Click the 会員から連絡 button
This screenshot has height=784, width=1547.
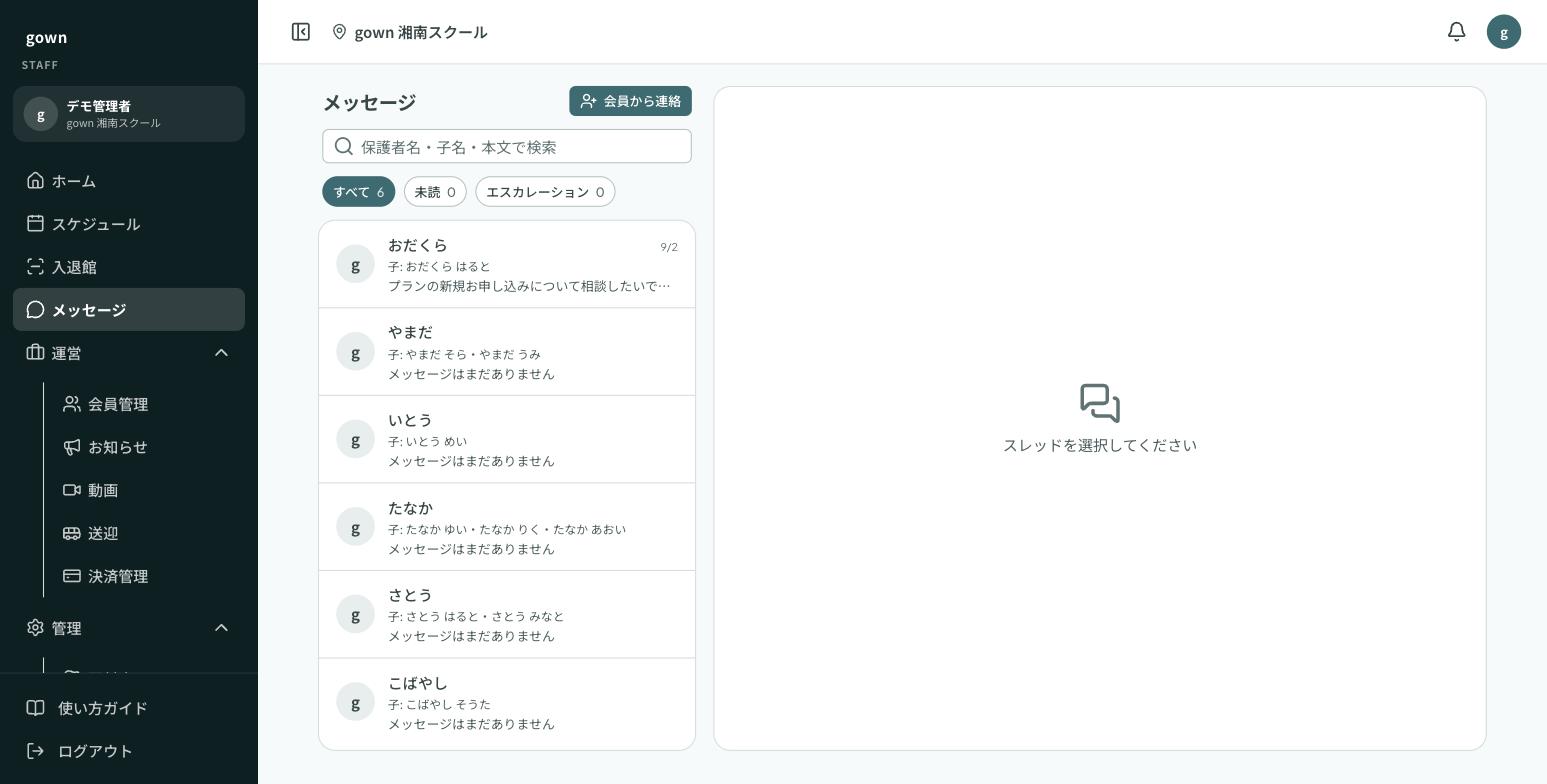pyautogui.click(x=630, y=101)
